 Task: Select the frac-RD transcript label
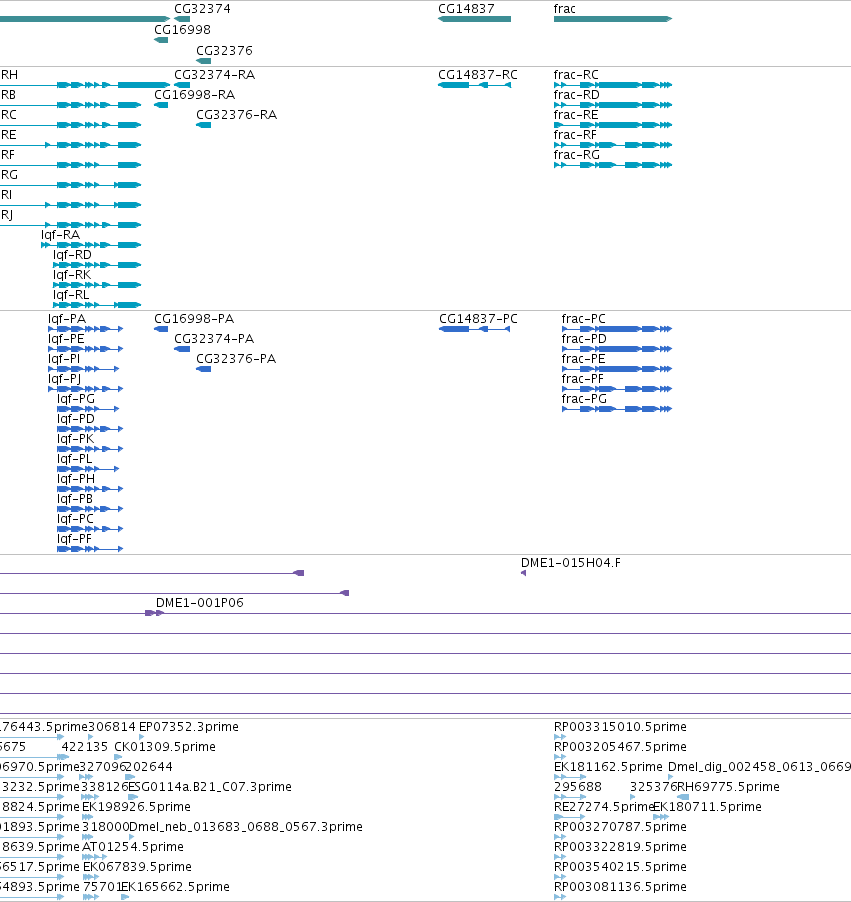(577, 94)
